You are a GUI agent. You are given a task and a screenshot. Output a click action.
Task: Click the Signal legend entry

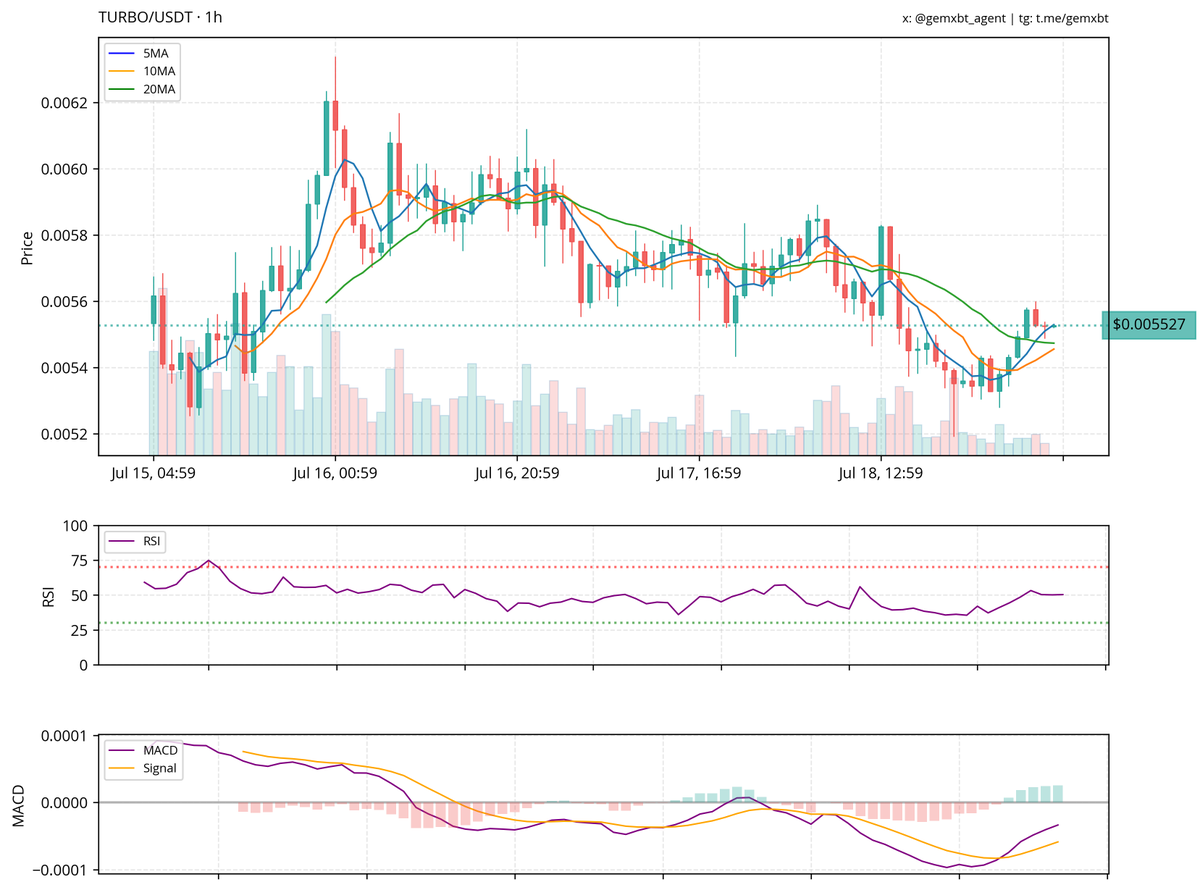144,769
